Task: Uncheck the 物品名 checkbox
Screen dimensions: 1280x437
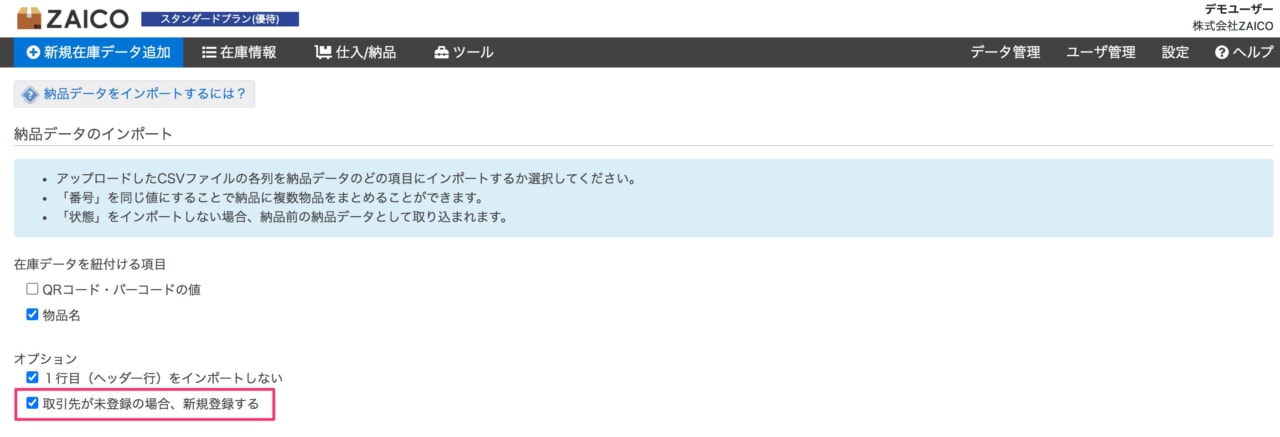Action: [x=32, y=315]
